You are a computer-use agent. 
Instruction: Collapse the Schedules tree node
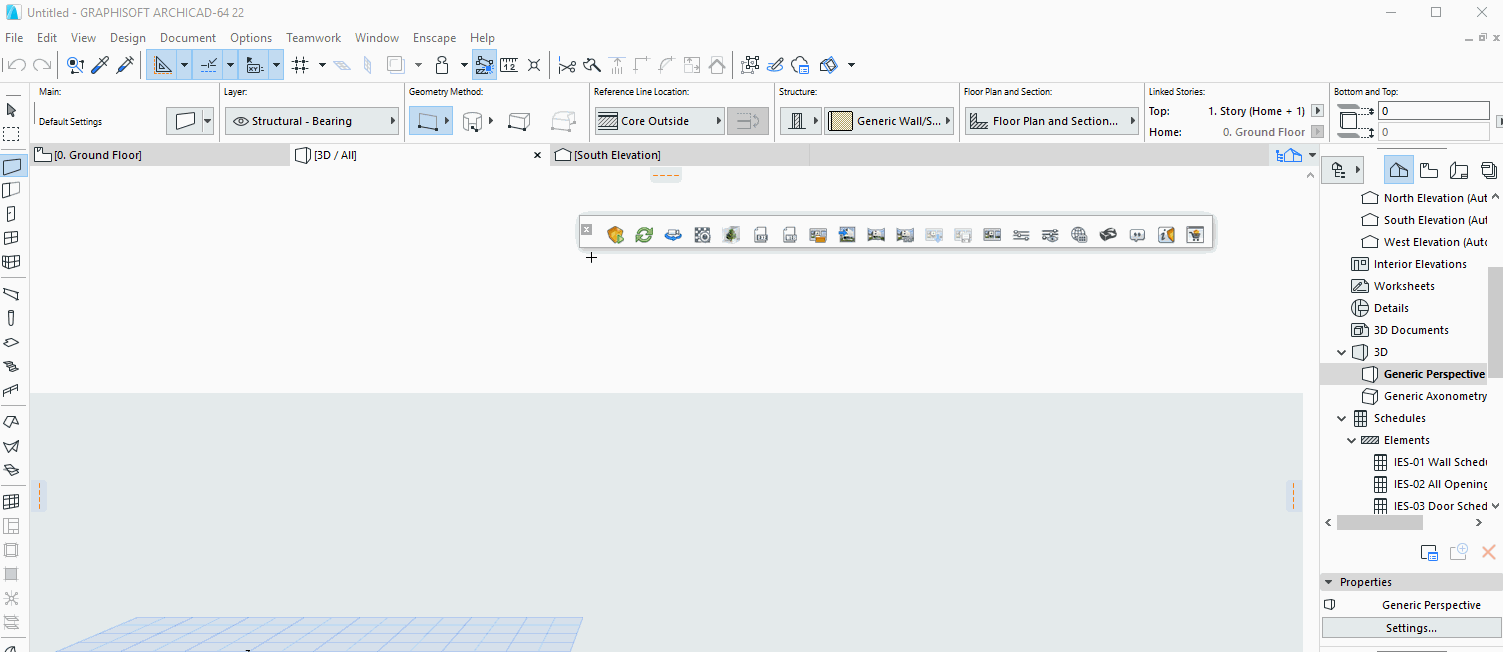[1342, 418]
